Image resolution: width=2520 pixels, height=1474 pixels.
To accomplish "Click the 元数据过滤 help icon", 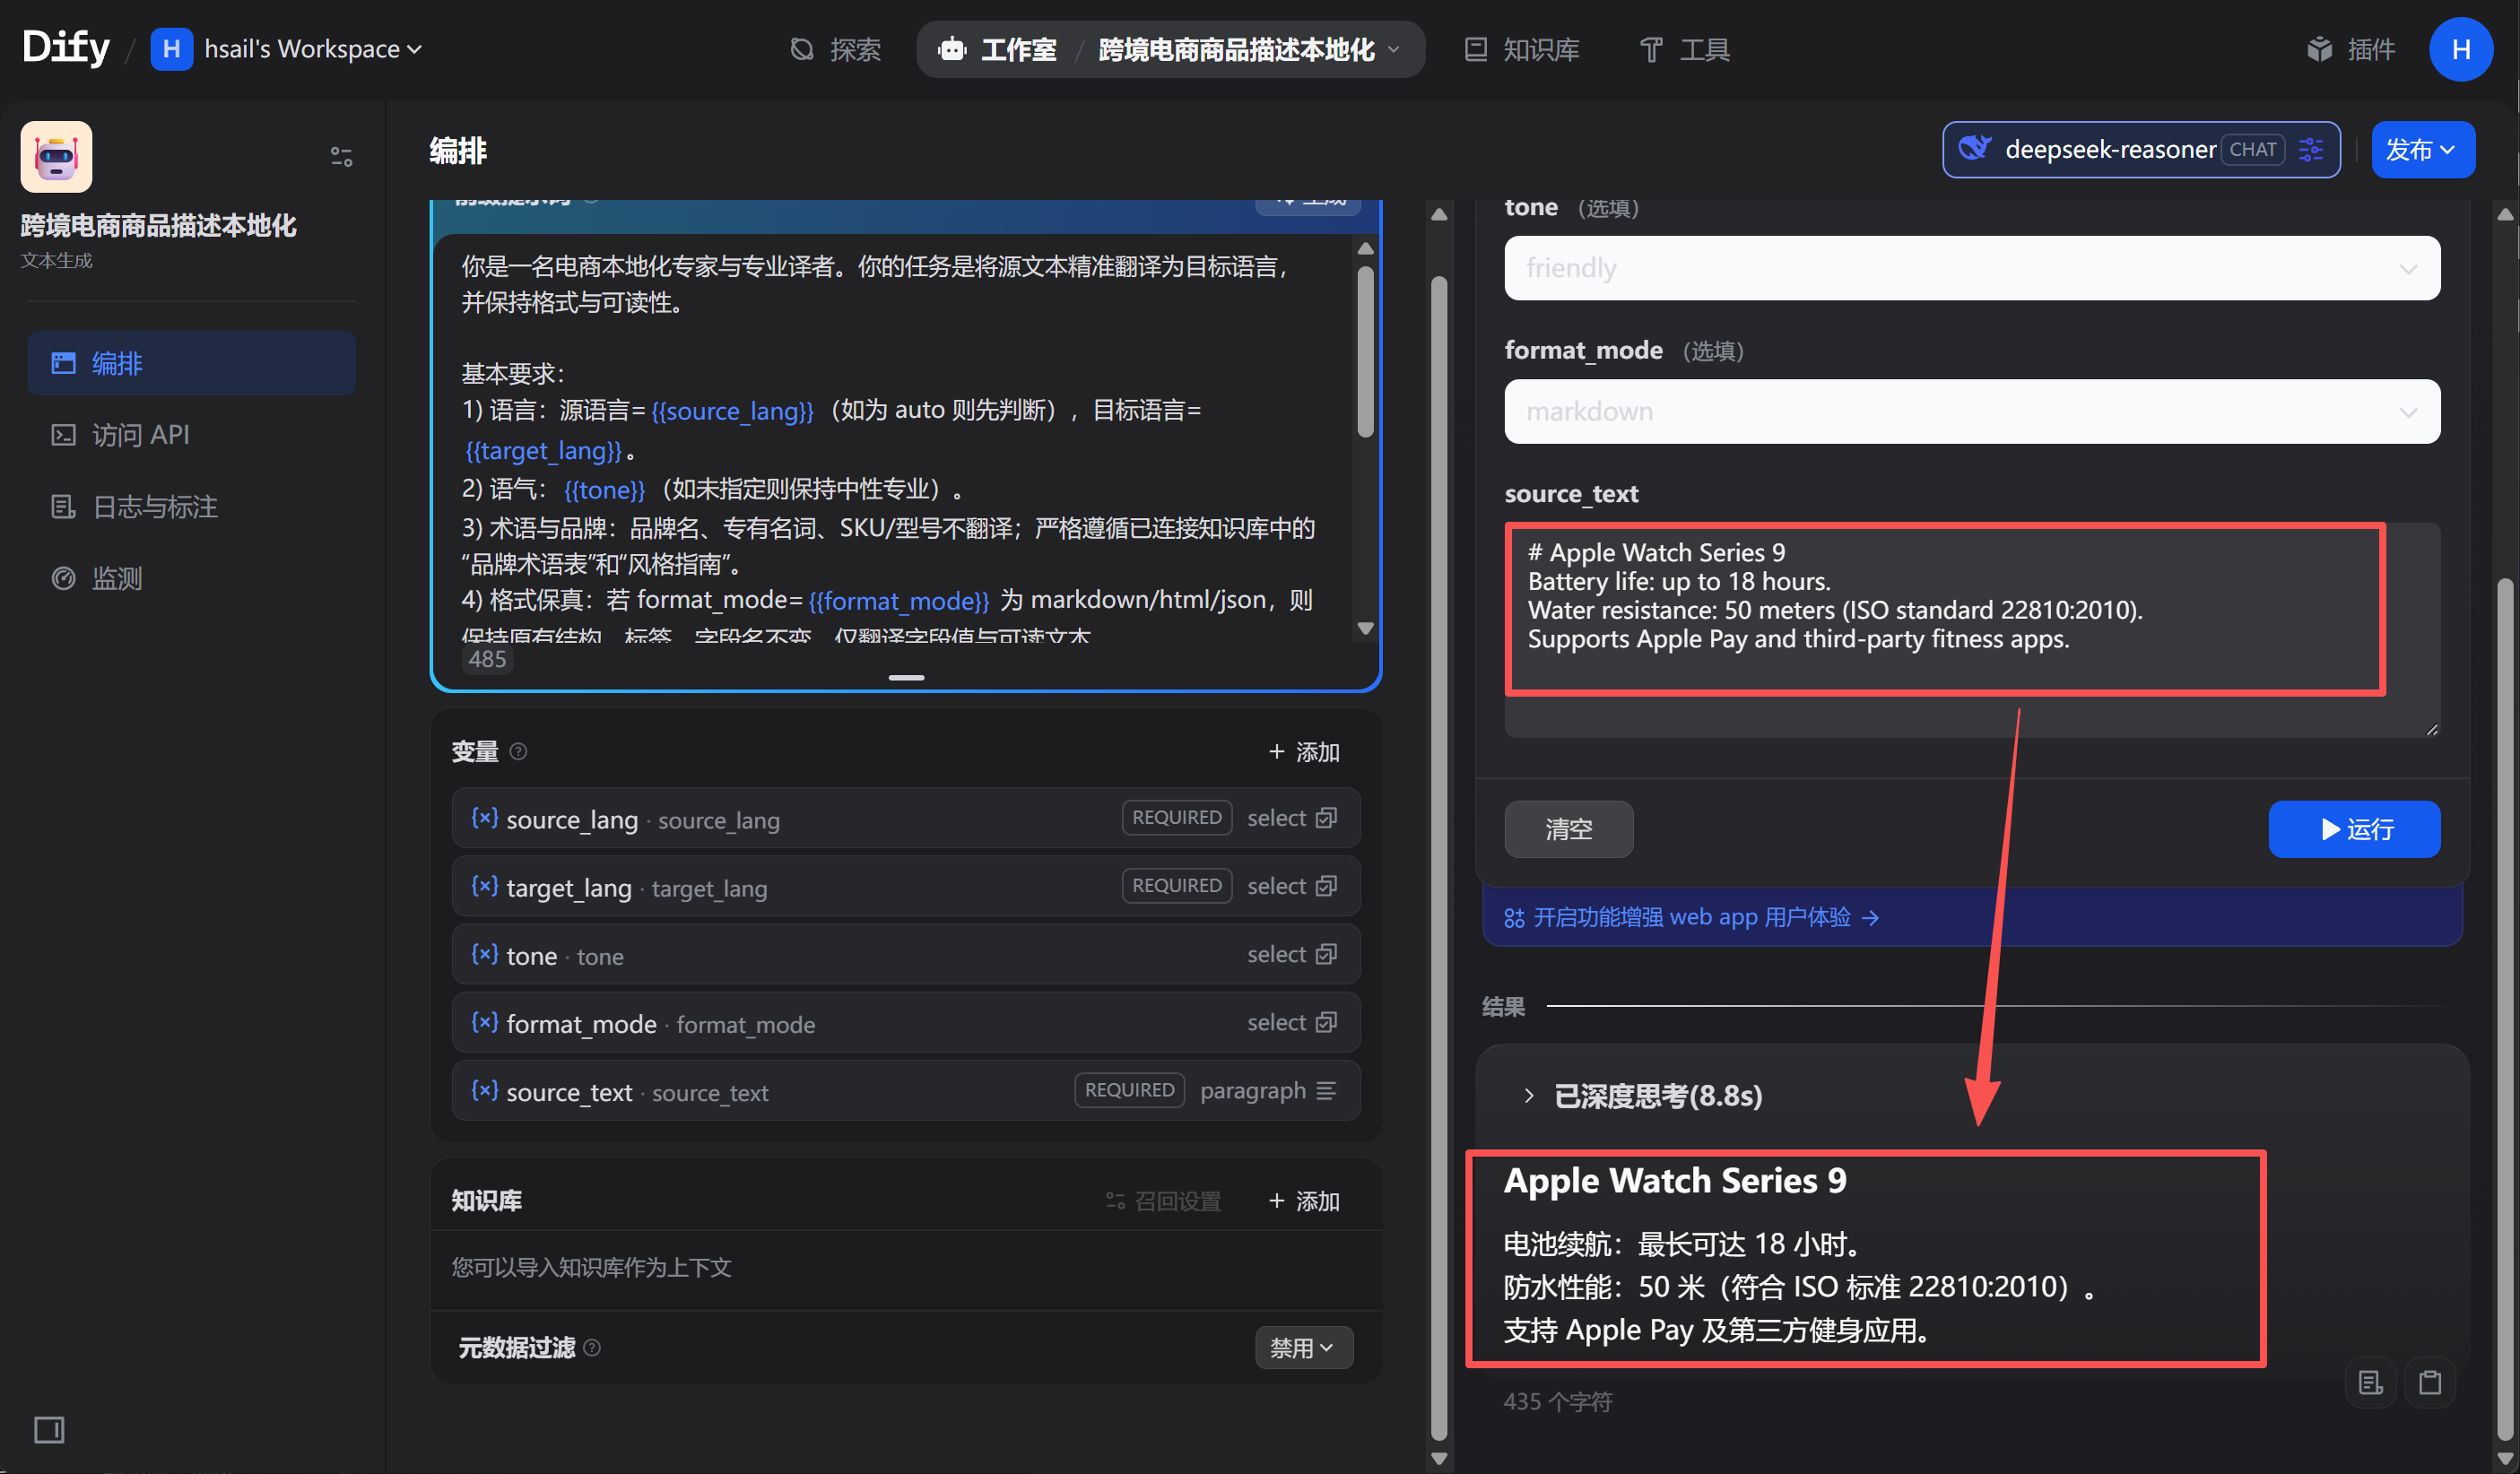I will pos(592,1347).
